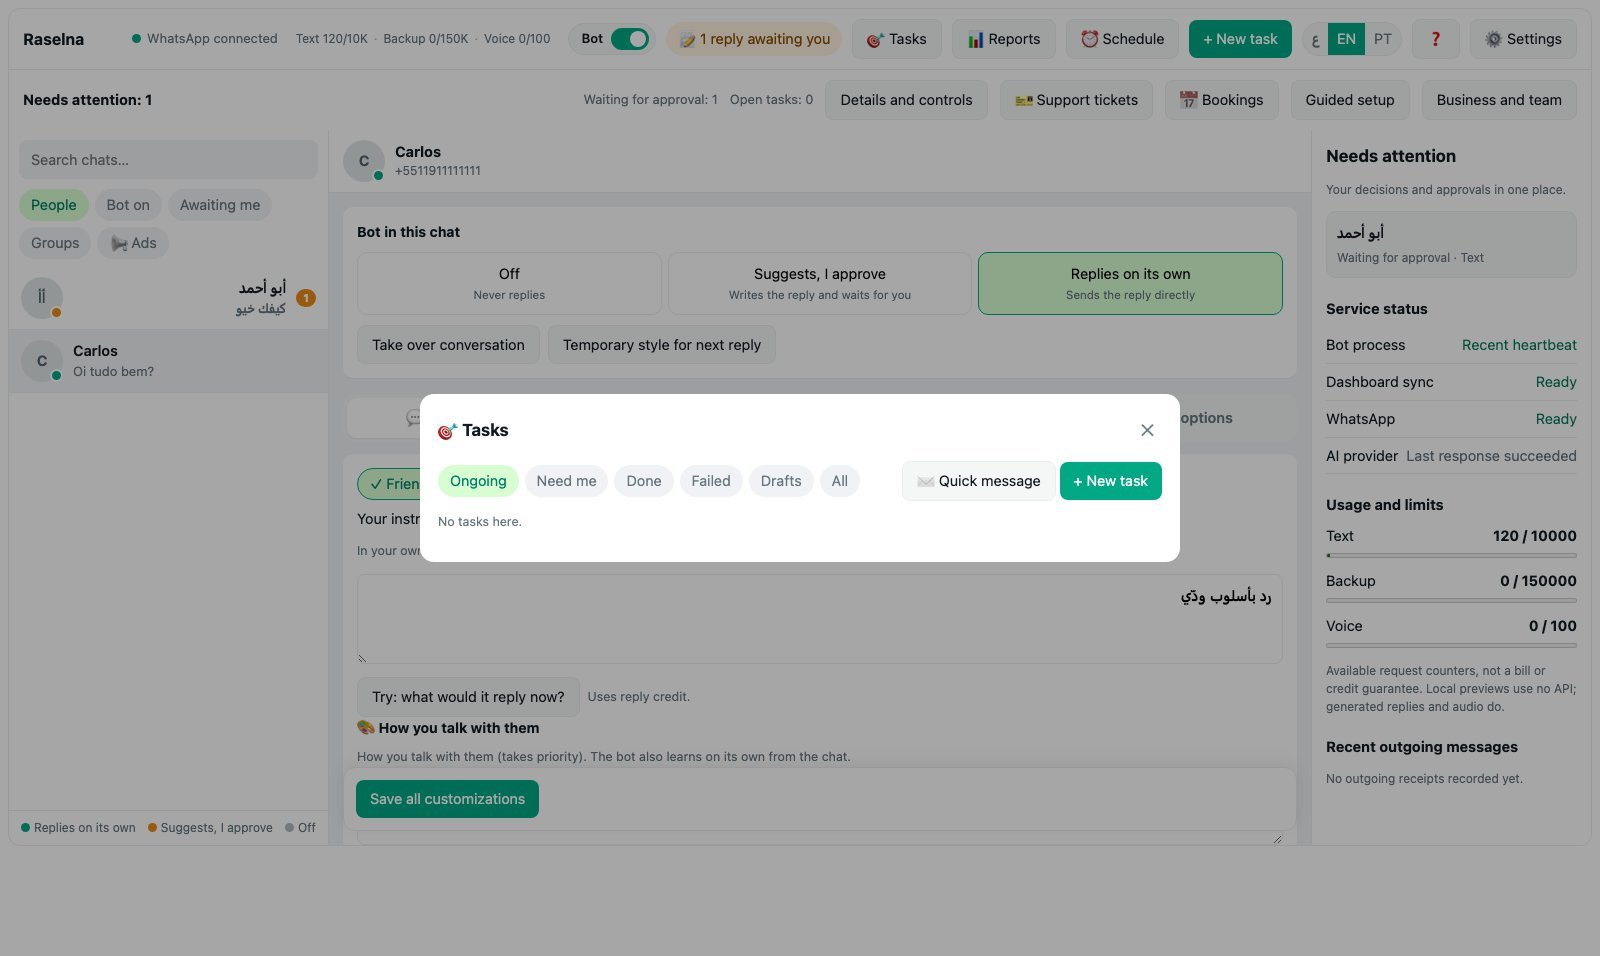This screenshot has height=956, width=1600.
Task: Open Carlos chat in the chat list
Action: (168, 361)
